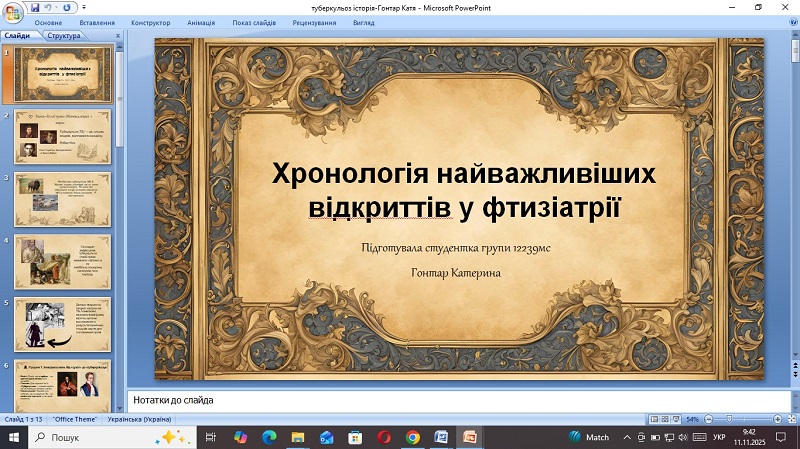Show hidden system tray icons
Screen dimensions: 800x449
627,437
